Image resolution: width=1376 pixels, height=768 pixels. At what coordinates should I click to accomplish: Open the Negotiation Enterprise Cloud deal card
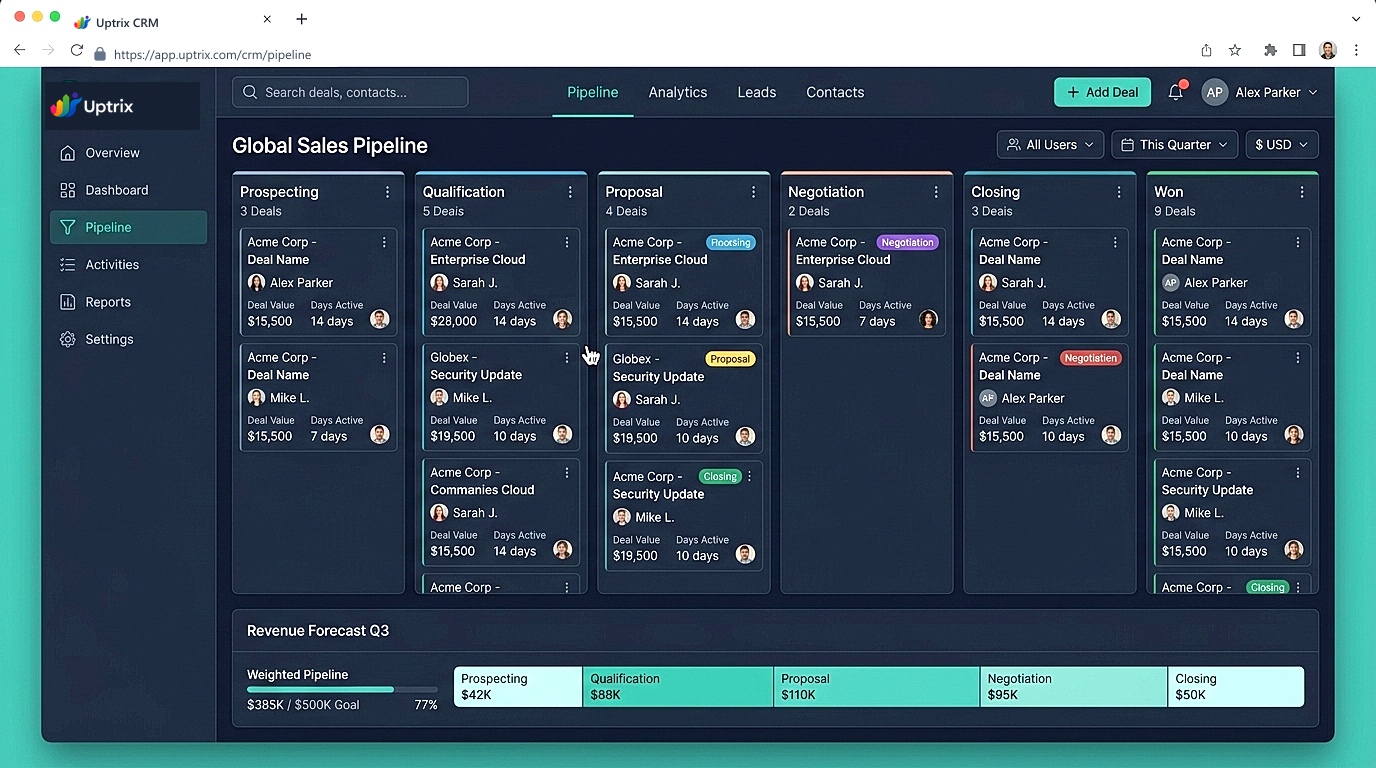coord(866,282)
